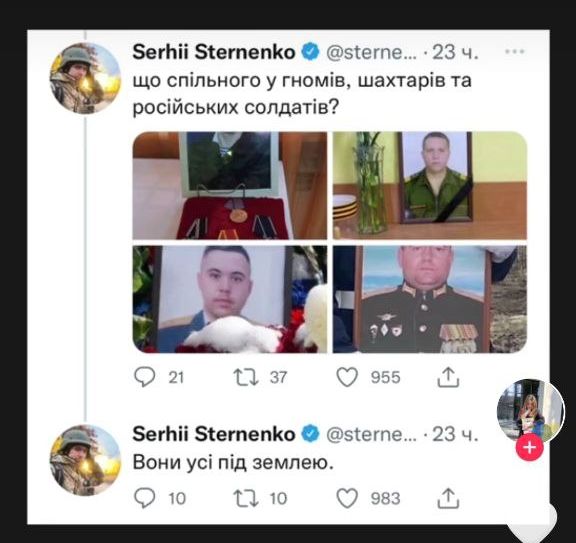The image size is (576, 543).
Task: Open top-right photo with flower vase
Action: (430, 186)
